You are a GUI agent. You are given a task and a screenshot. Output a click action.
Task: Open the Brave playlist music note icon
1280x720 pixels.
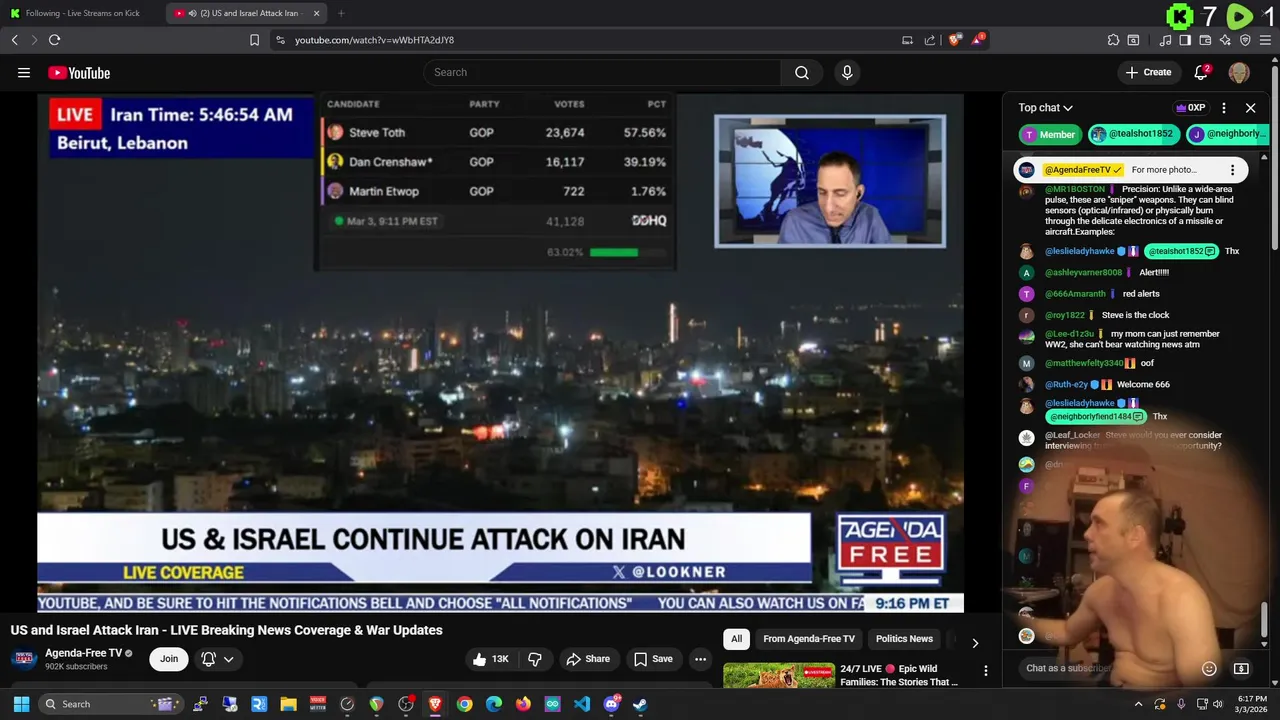tap(1165, 40)
